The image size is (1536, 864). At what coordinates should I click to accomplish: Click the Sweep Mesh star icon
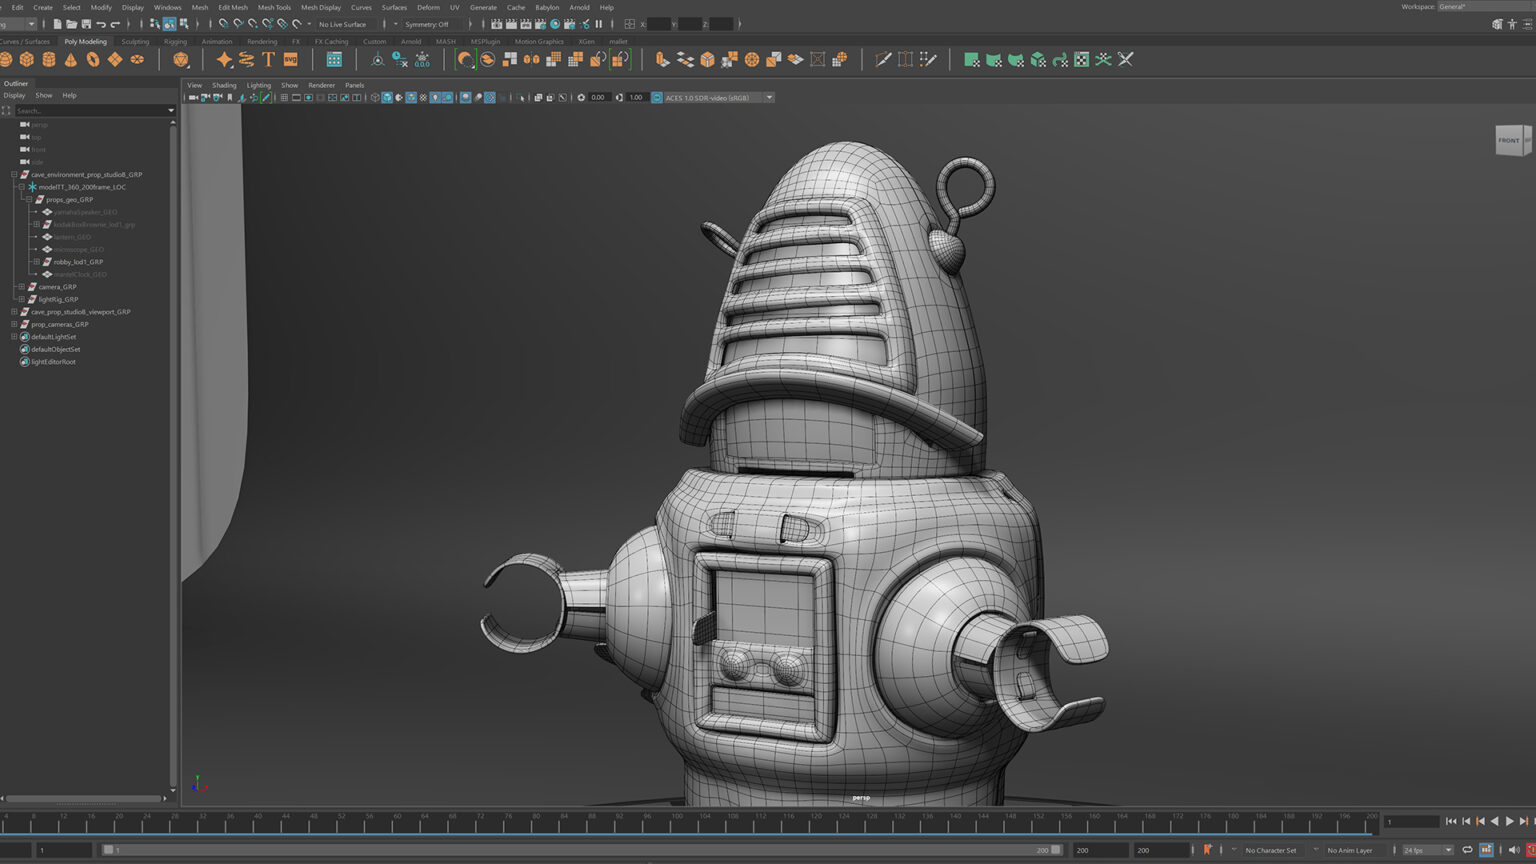(x=224, y=60)
